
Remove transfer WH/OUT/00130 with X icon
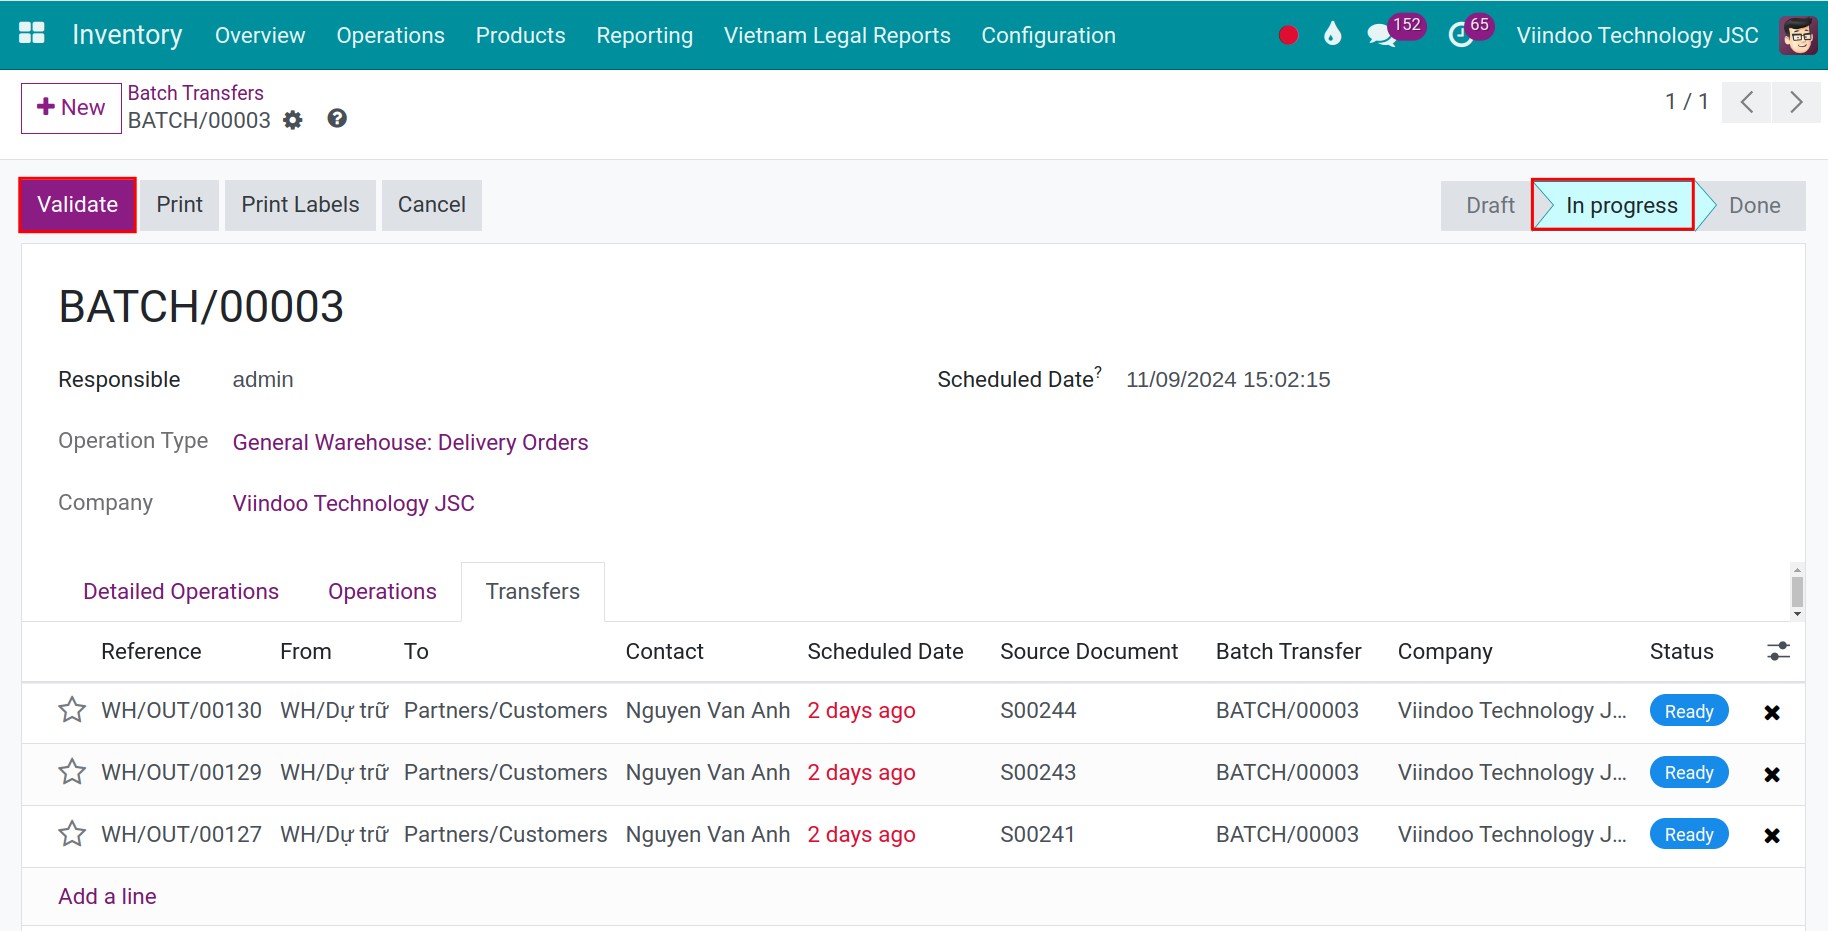click(x=1772, y=712)
